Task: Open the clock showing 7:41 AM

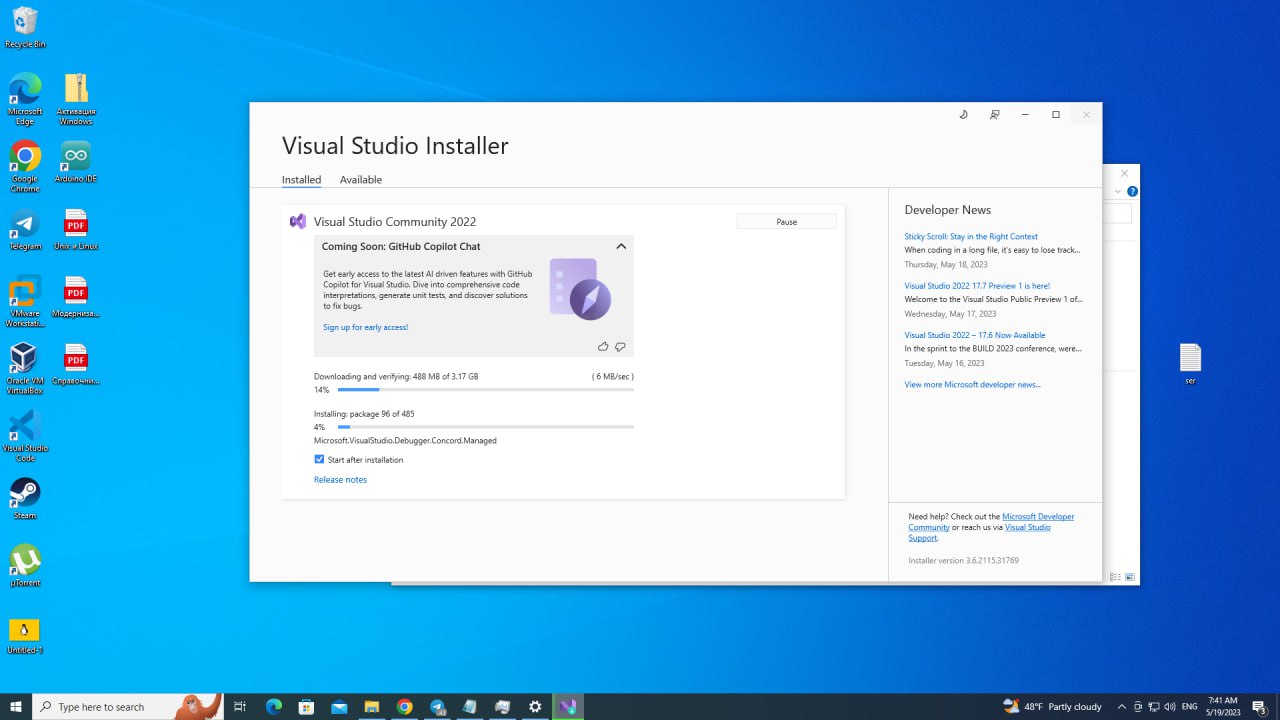Action: click(1223, 707)
